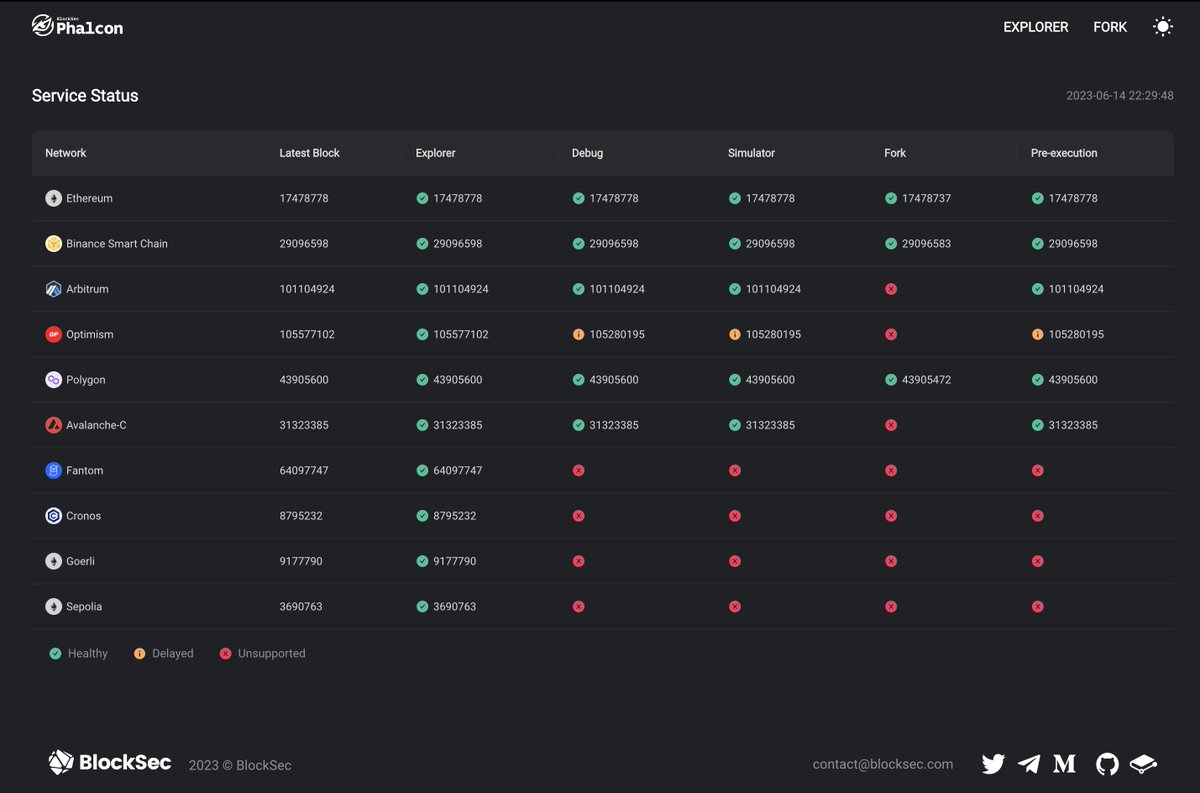Screen dimensions: 1200x793
Task: Click the Debug column header
Action: tap(588, 153)
